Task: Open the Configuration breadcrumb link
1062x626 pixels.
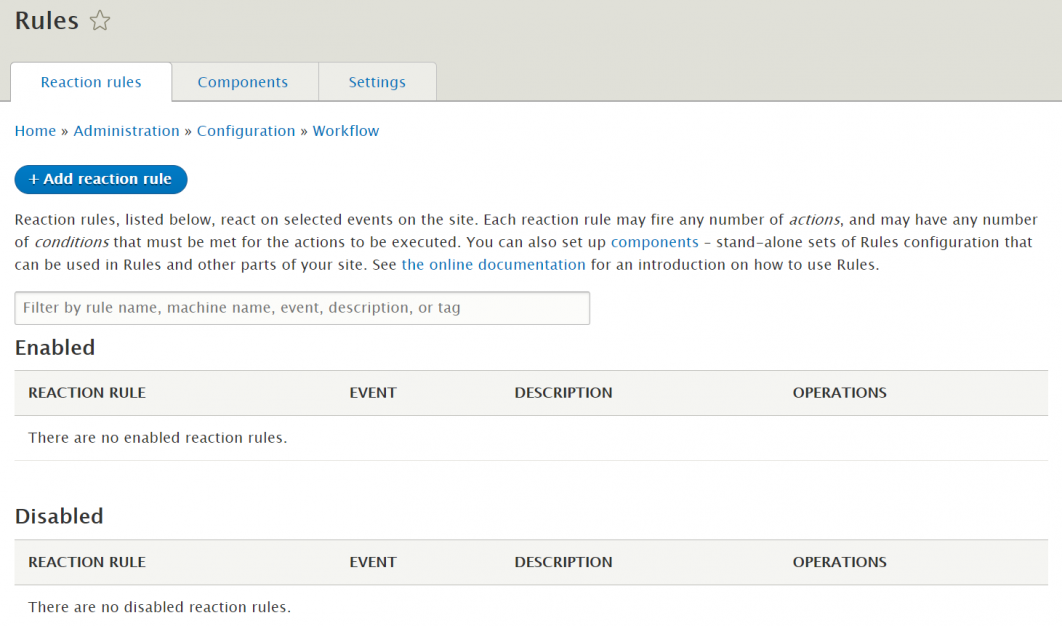Action: click(x=246, y=130)
